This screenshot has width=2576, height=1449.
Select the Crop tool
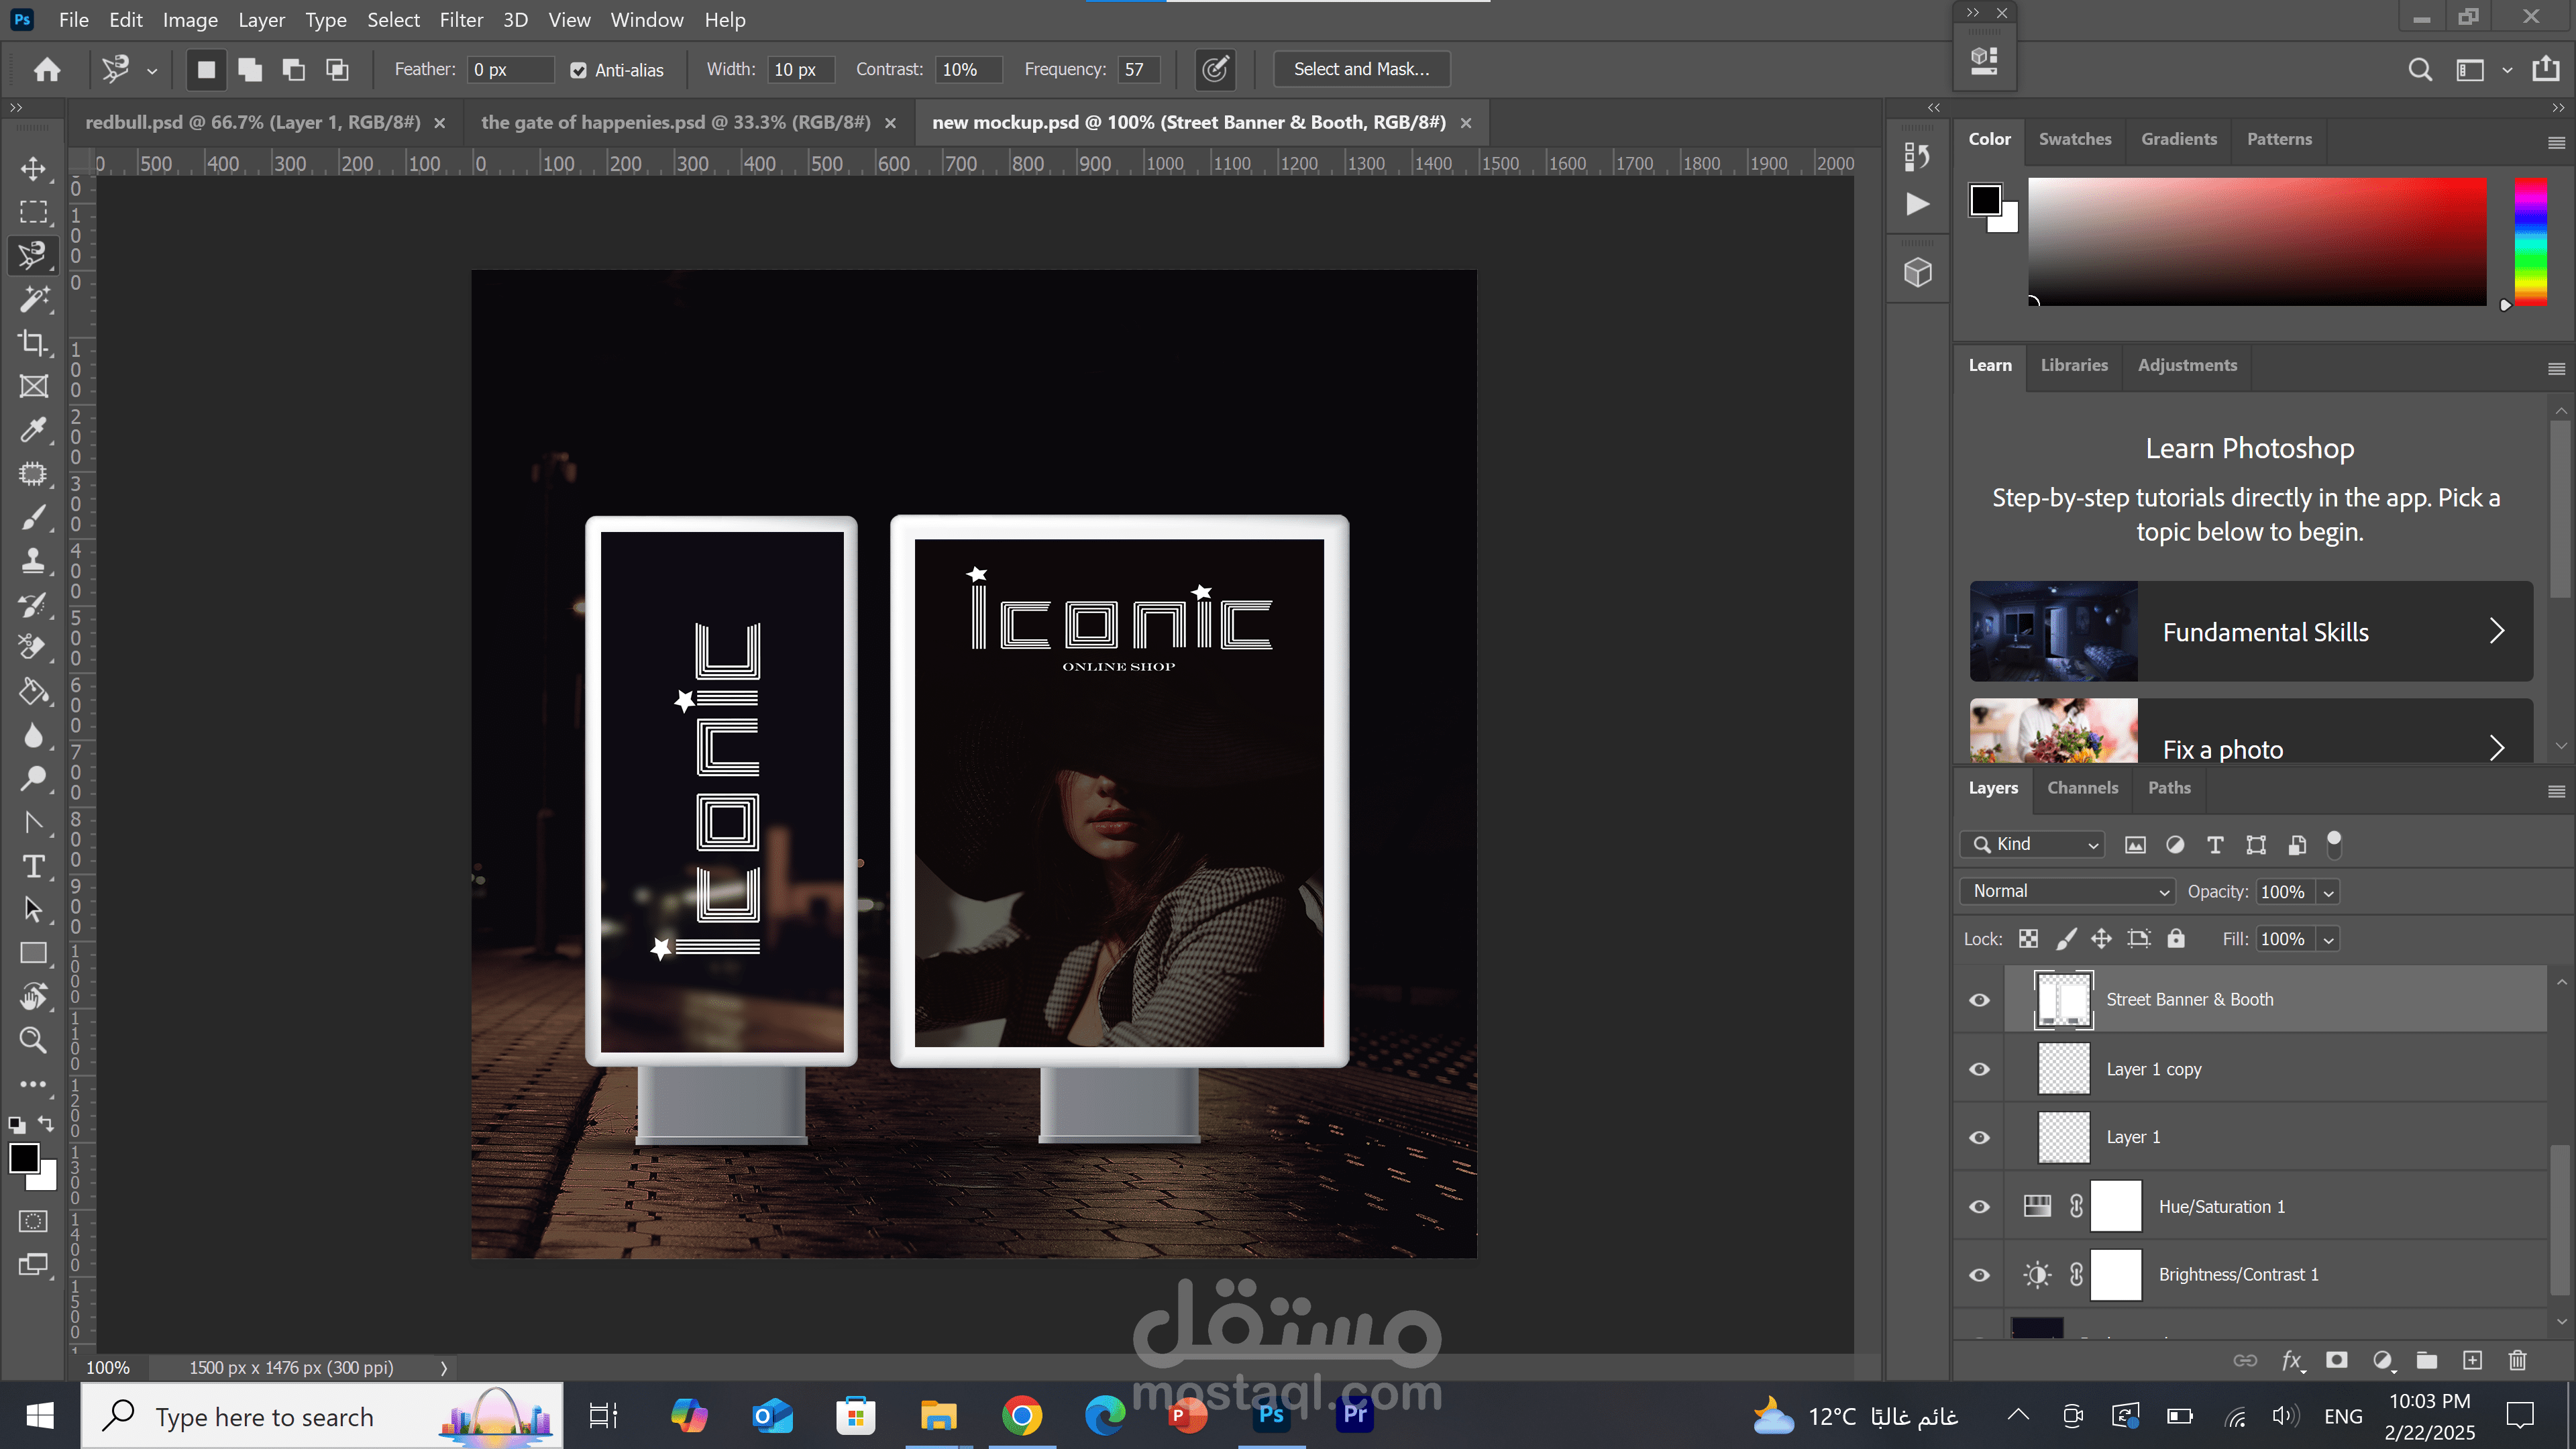(x=33, y=343)
